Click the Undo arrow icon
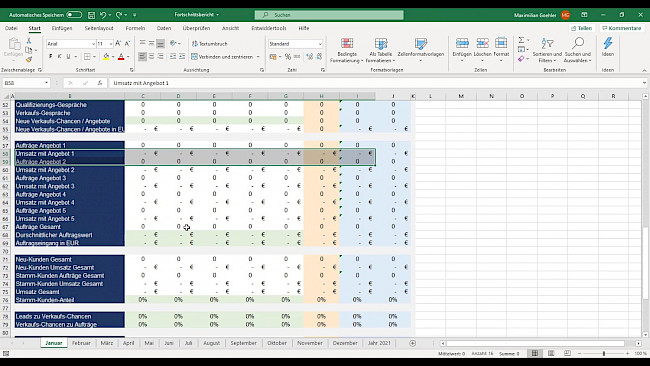 coord(103,15)
